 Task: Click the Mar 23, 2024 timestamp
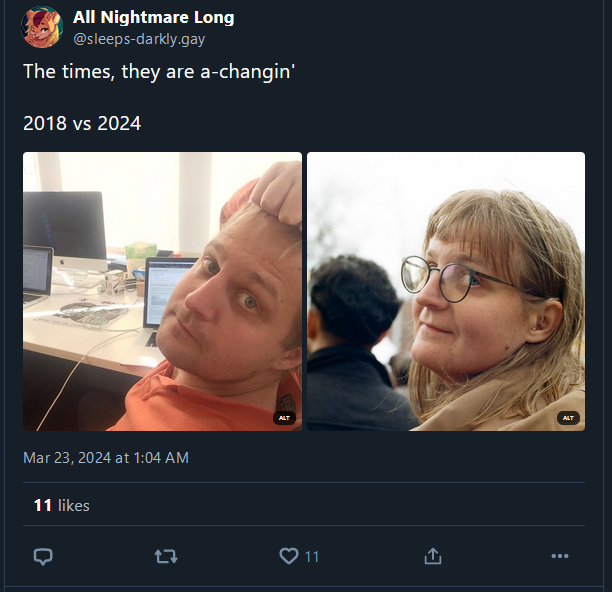(x=106, y=458)
